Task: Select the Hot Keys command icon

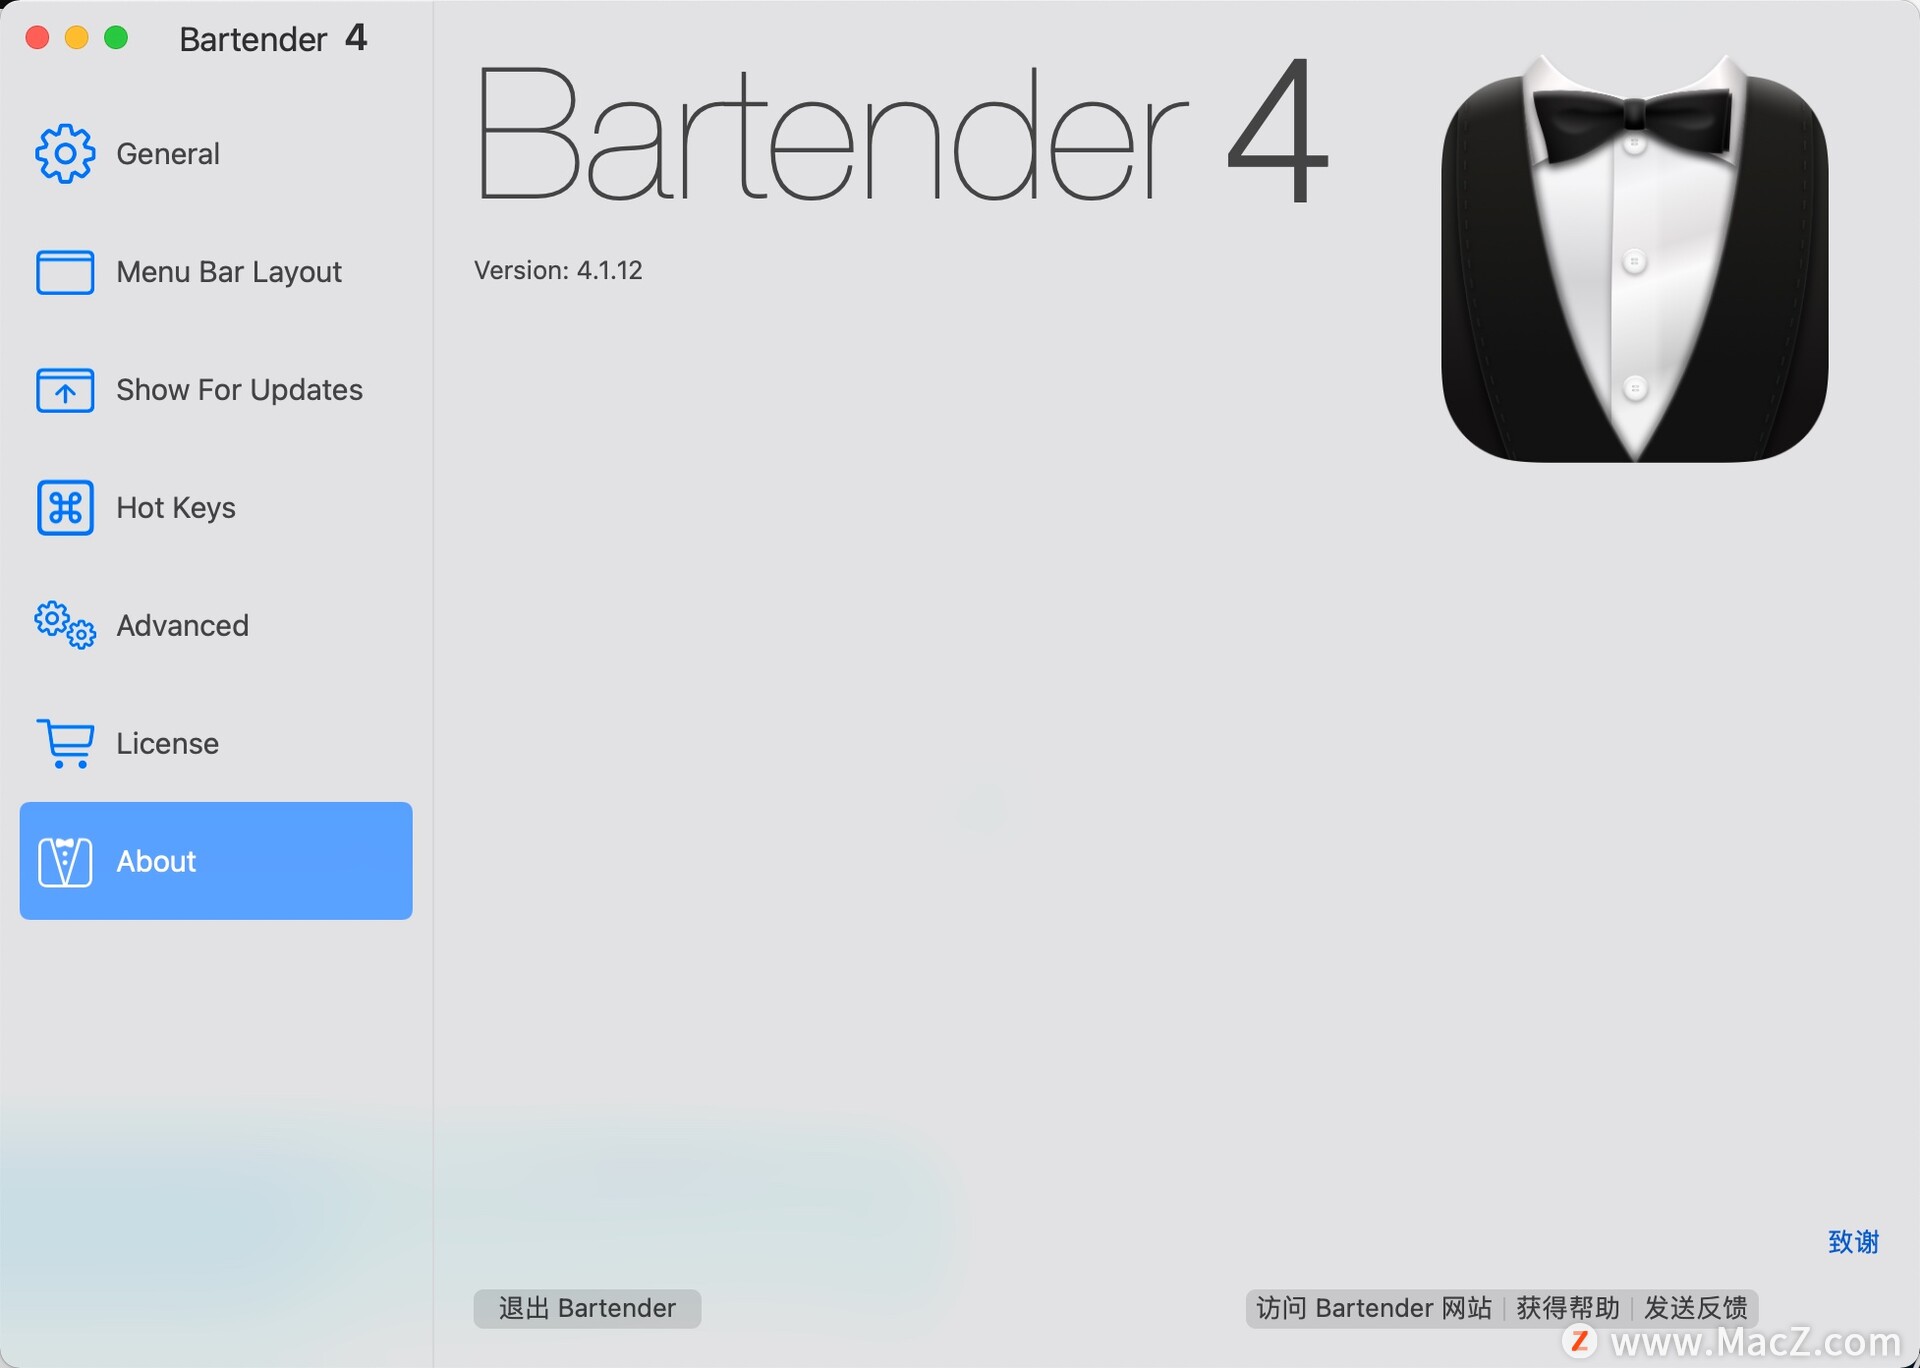Action: point(64,508)
